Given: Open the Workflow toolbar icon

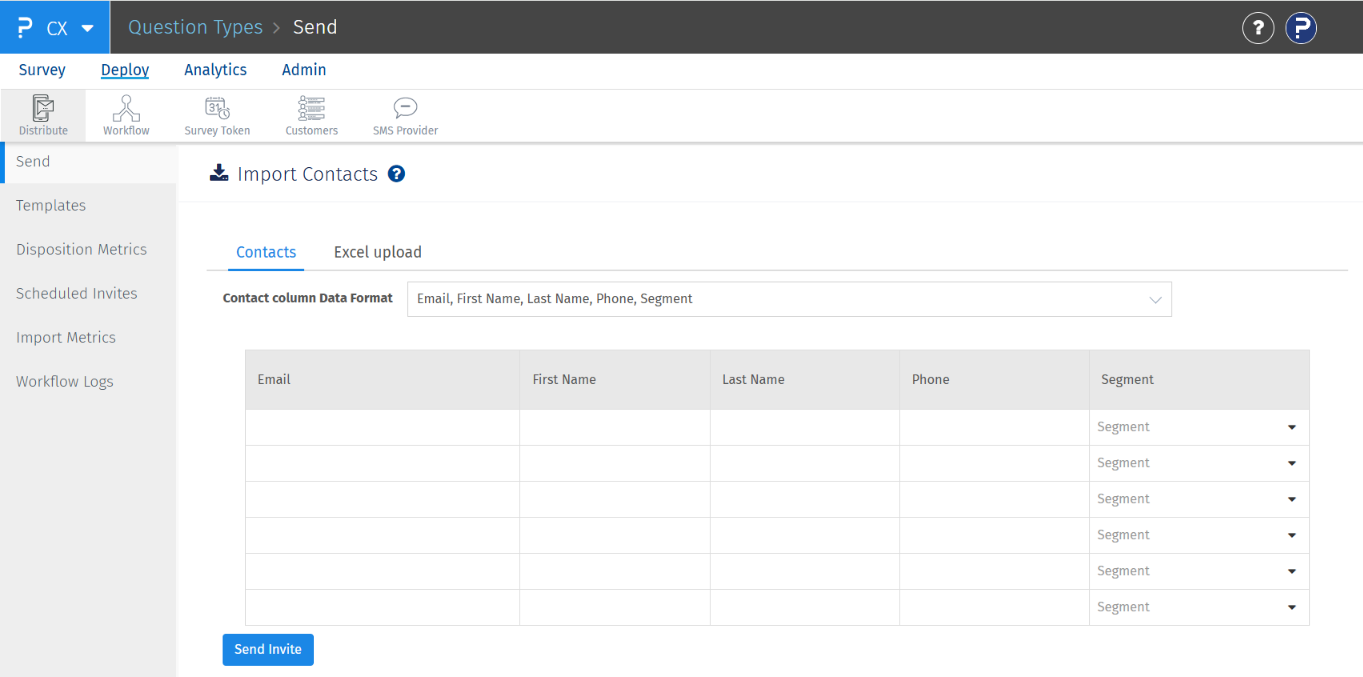Looking at the screenshot, I should 126,115.
